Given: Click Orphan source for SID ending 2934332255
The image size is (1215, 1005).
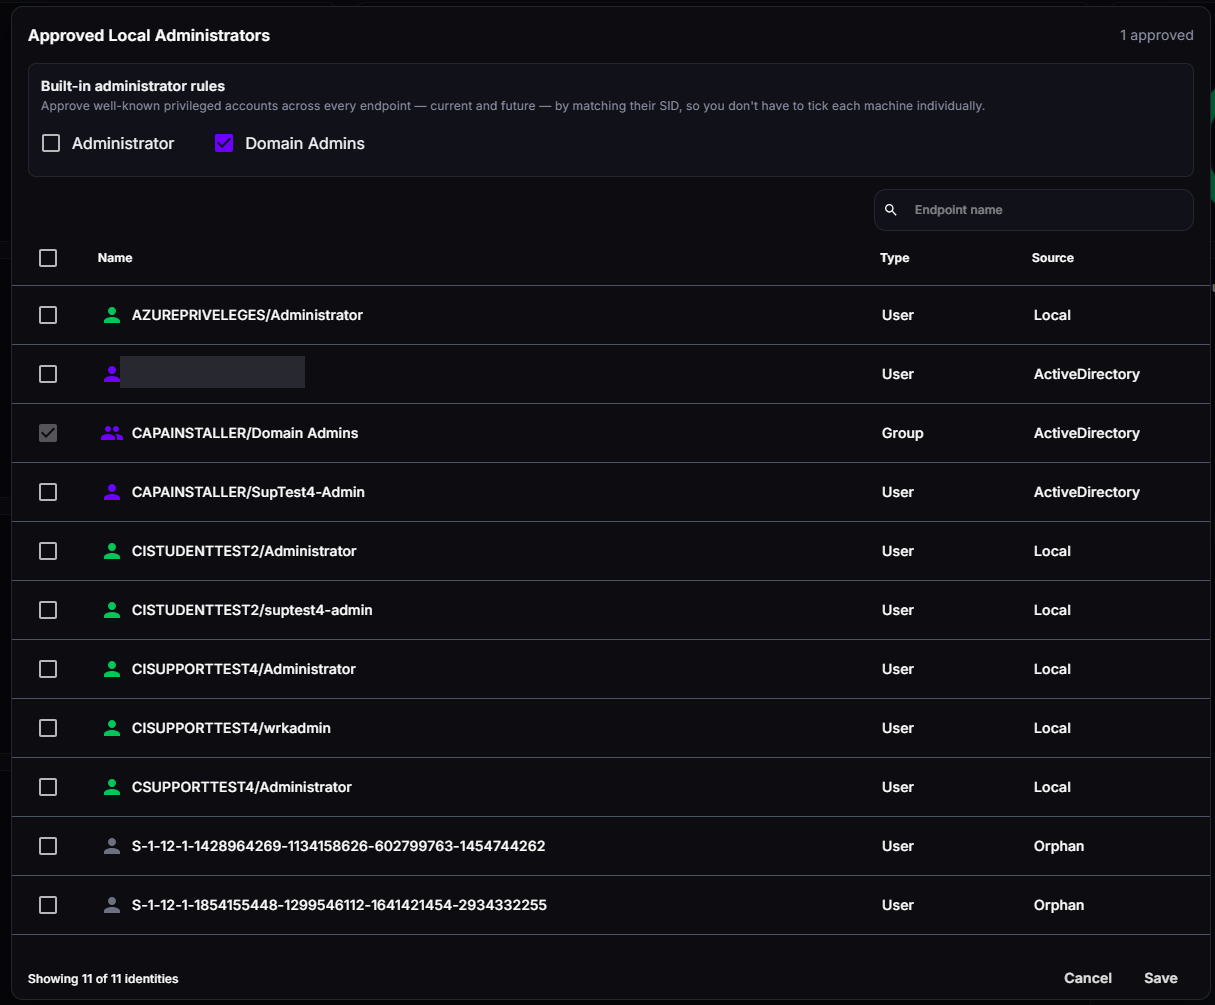Looking at the screenshot, I should (x=1059, y=905).
